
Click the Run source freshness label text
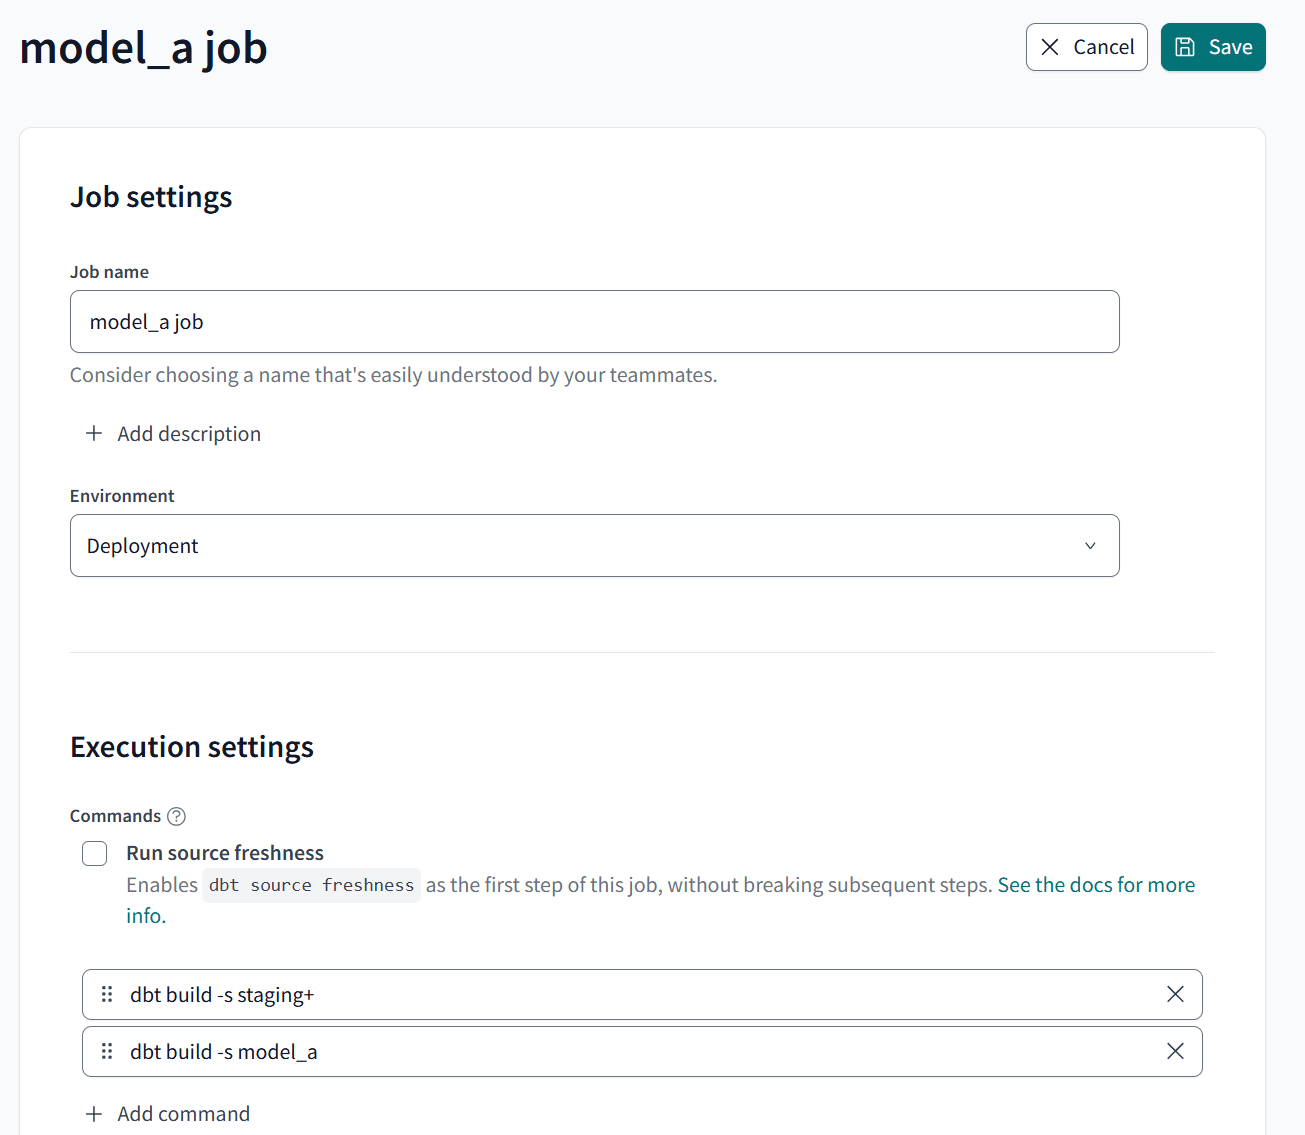click(x=225, y=853)
